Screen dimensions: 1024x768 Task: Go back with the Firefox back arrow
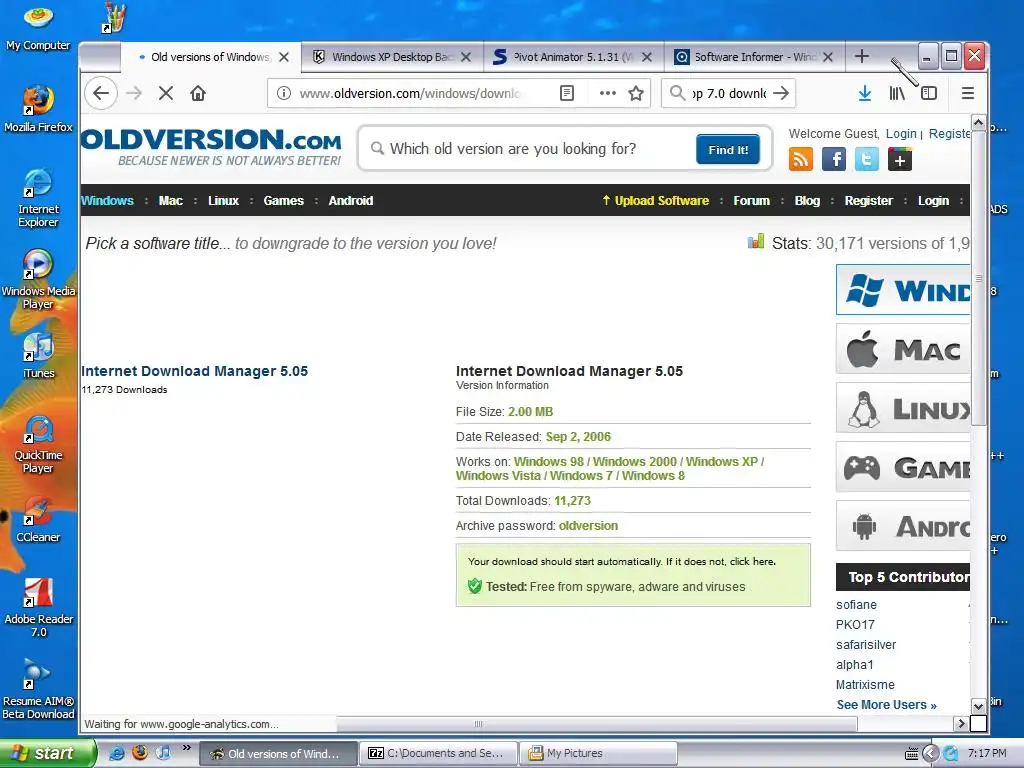[101, 93]
